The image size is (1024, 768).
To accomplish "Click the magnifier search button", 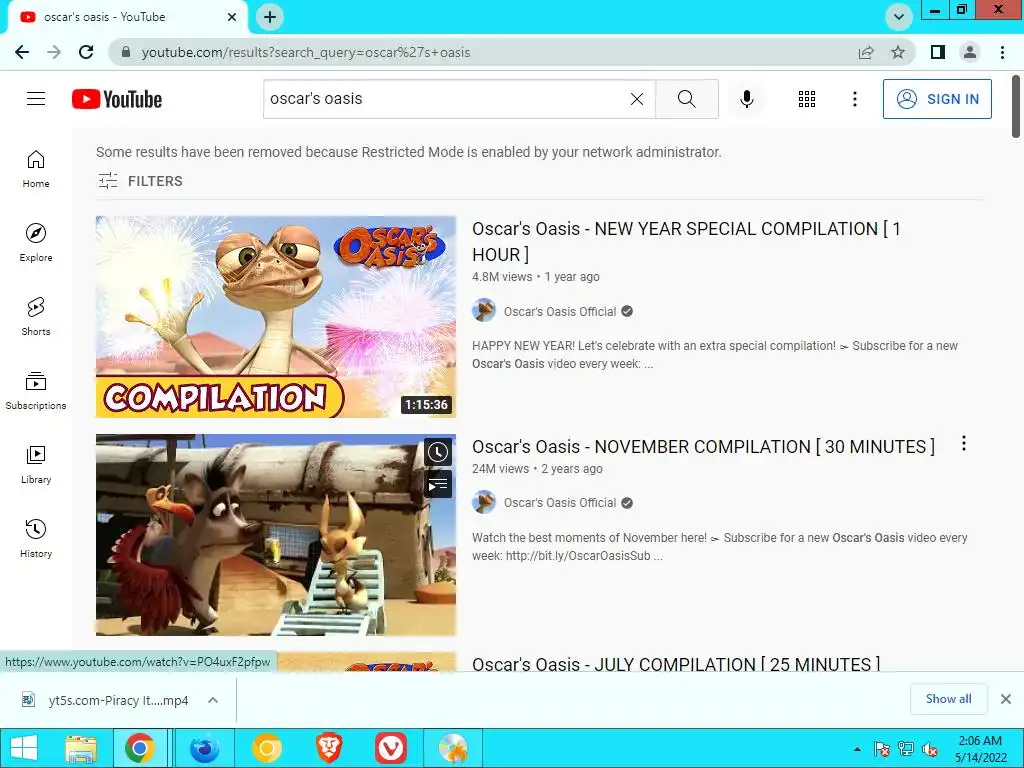I will [686, 99].
